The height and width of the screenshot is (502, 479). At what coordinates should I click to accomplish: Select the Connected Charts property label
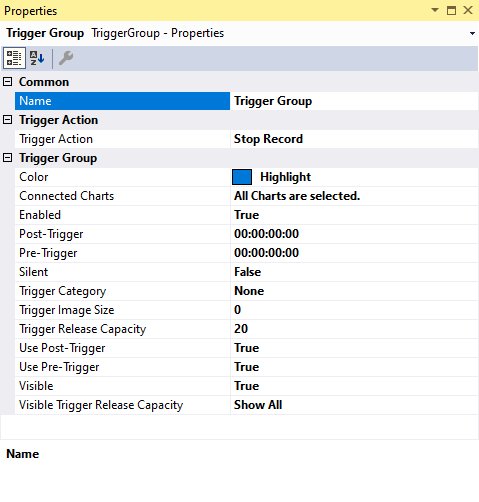67,196
